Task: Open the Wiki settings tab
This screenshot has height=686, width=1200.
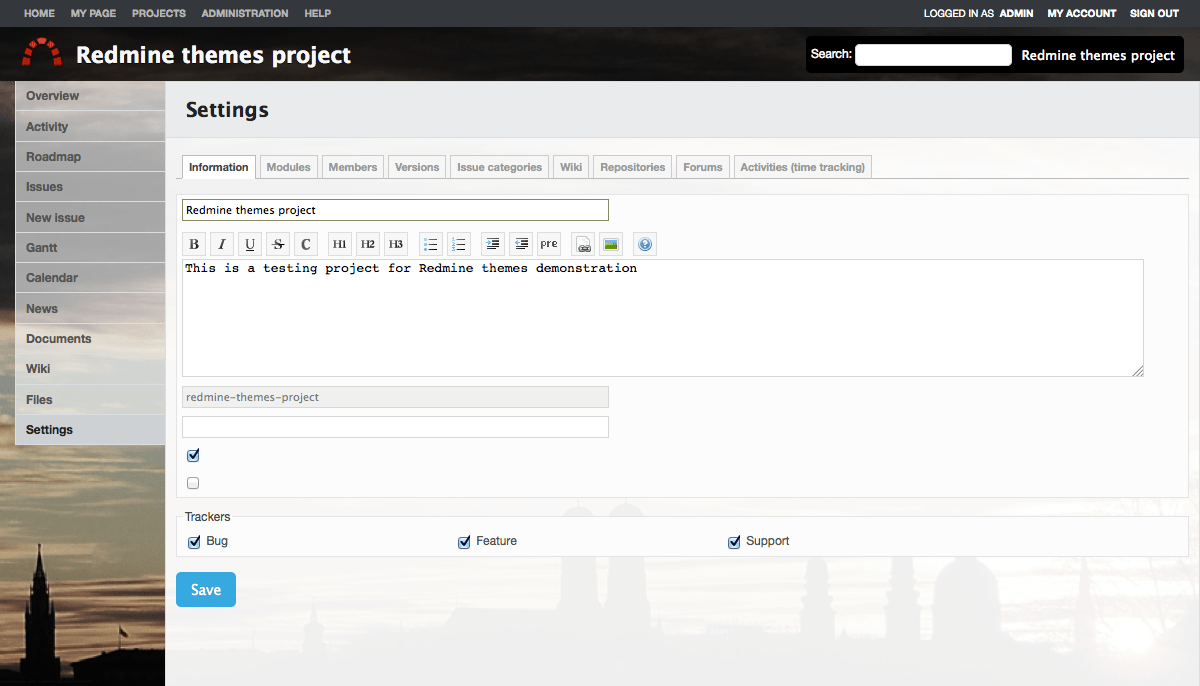Action: (x=571, y=167)
